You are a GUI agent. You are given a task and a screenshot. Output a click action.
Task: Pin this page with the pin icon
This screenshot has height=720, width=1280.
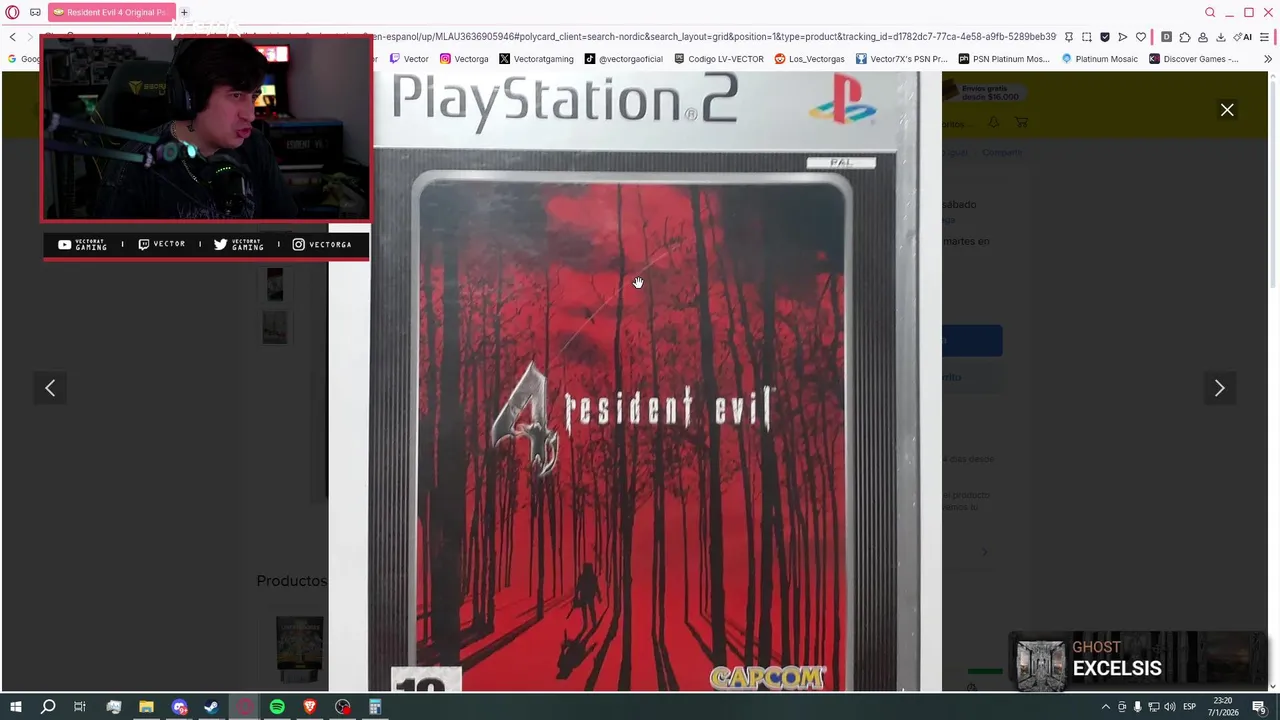pyautogui.click(x=1068, y=37)
